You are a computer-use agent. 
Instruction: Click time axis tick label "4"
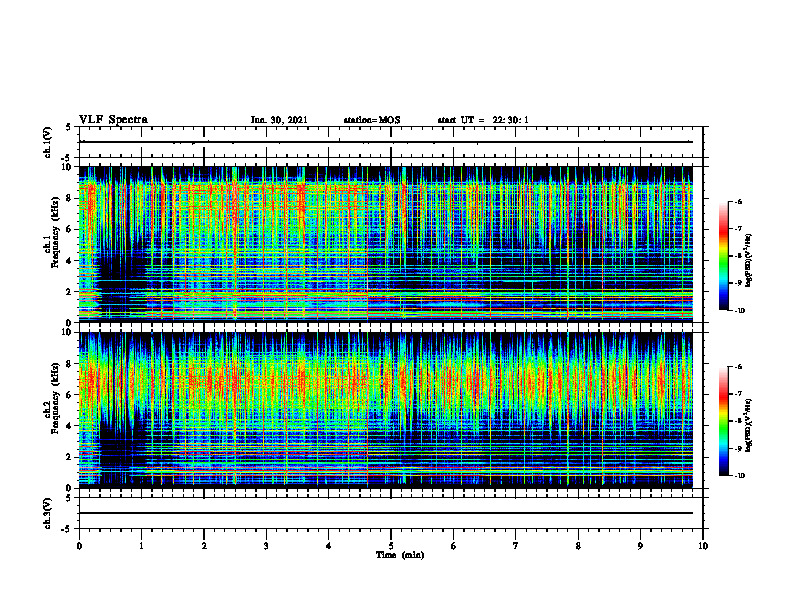[329, 546]
